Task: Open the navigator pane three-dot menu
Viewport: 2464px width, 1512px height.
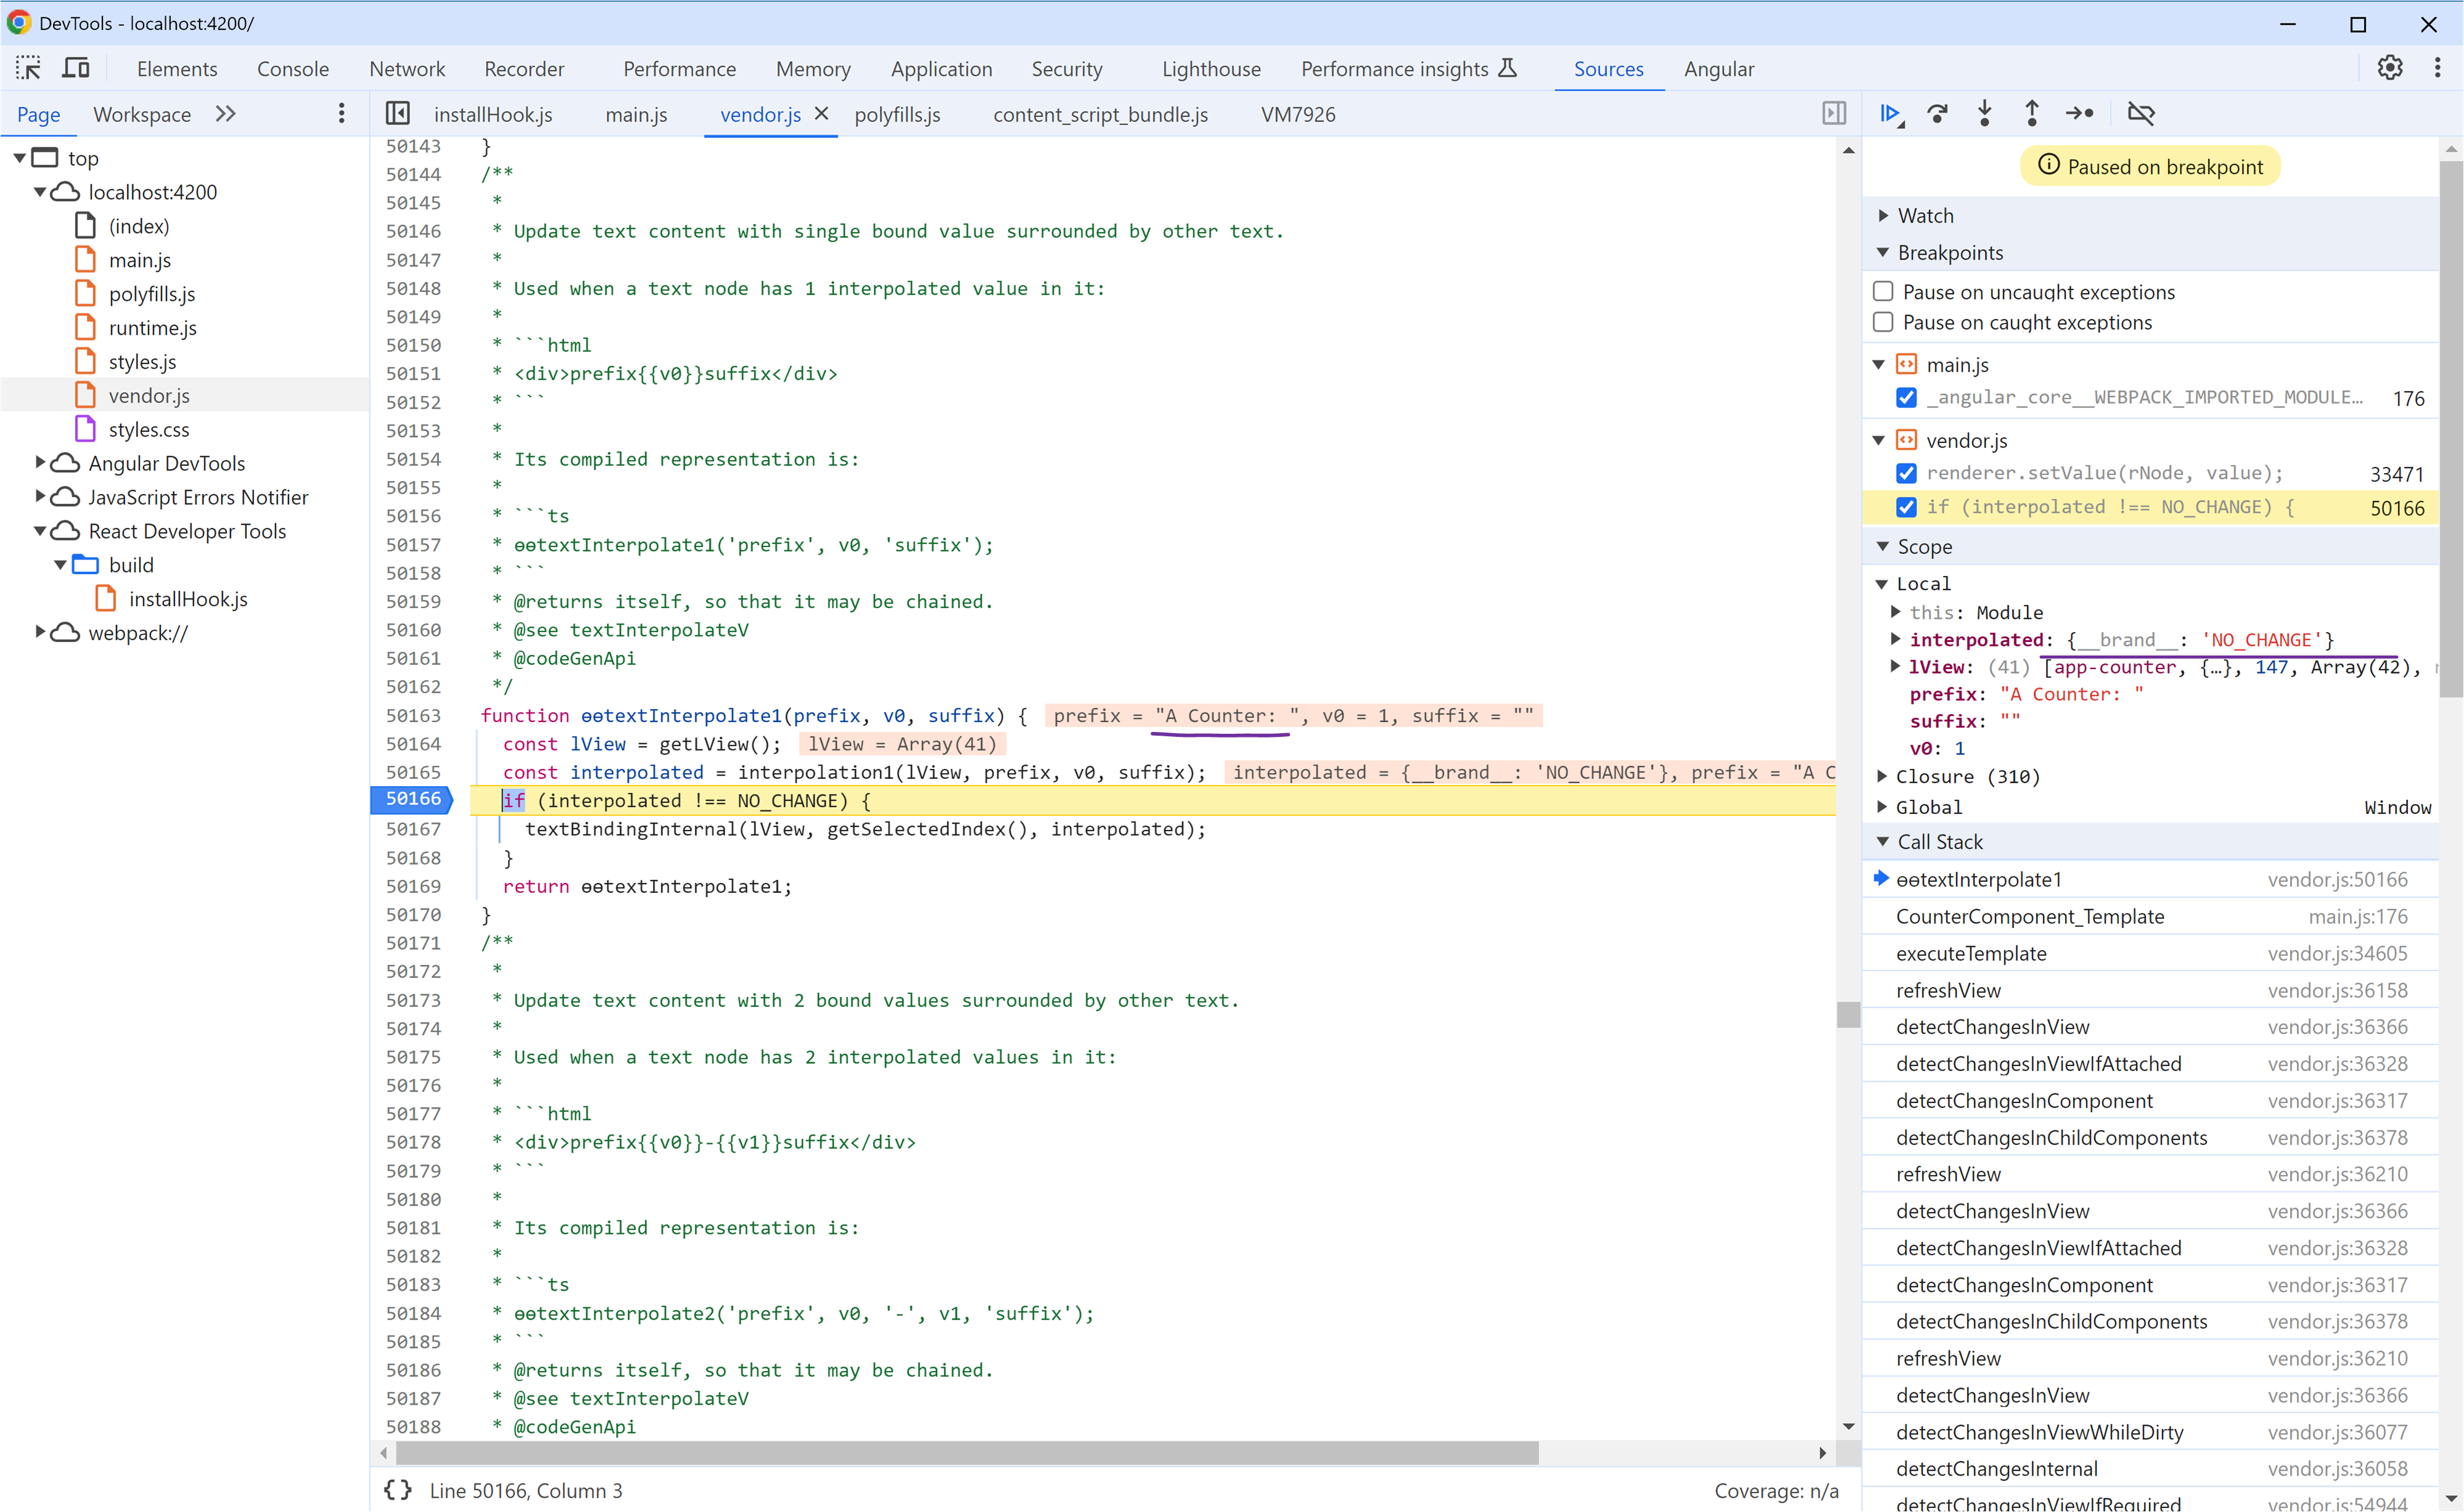Action: point(342,114)
